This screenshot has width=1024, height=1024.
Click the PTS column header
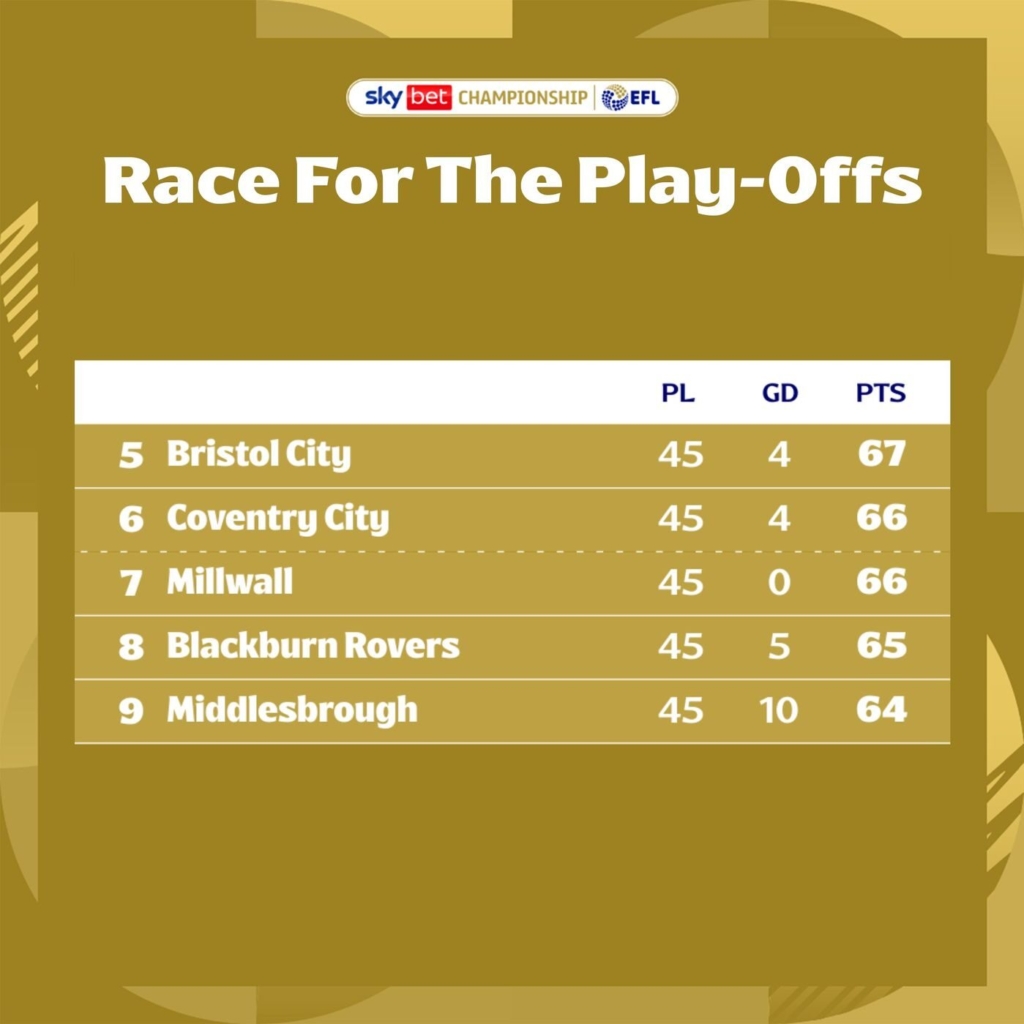point(881,392)
